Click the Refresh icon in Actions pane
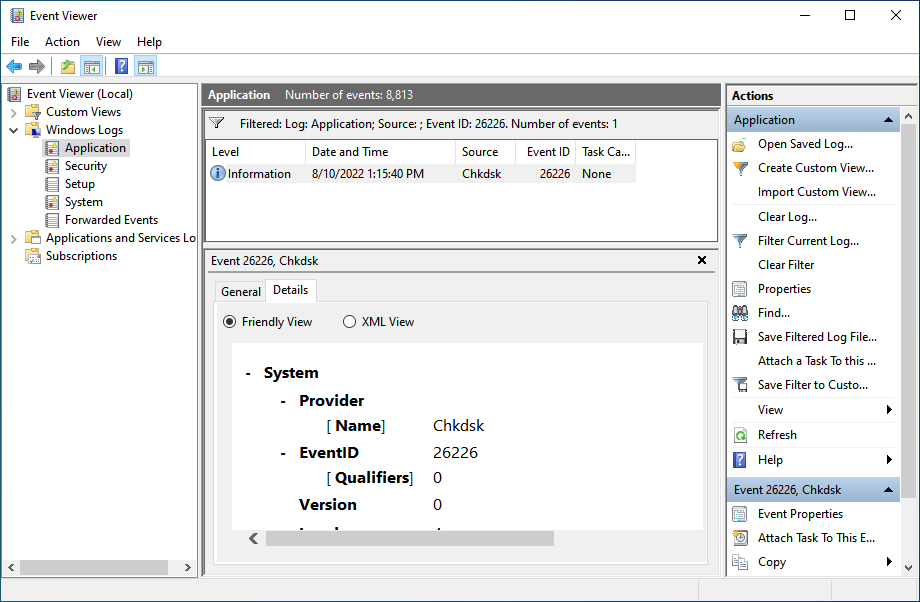Viewport: 920px width, 602px height. [x=740, y=435]
